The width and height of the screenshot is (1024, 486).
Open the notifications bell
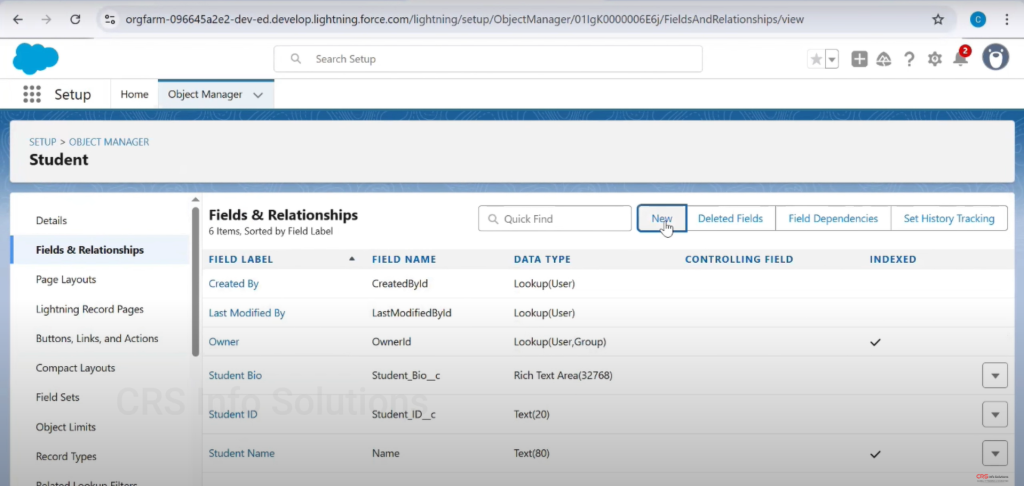point(960,58)
